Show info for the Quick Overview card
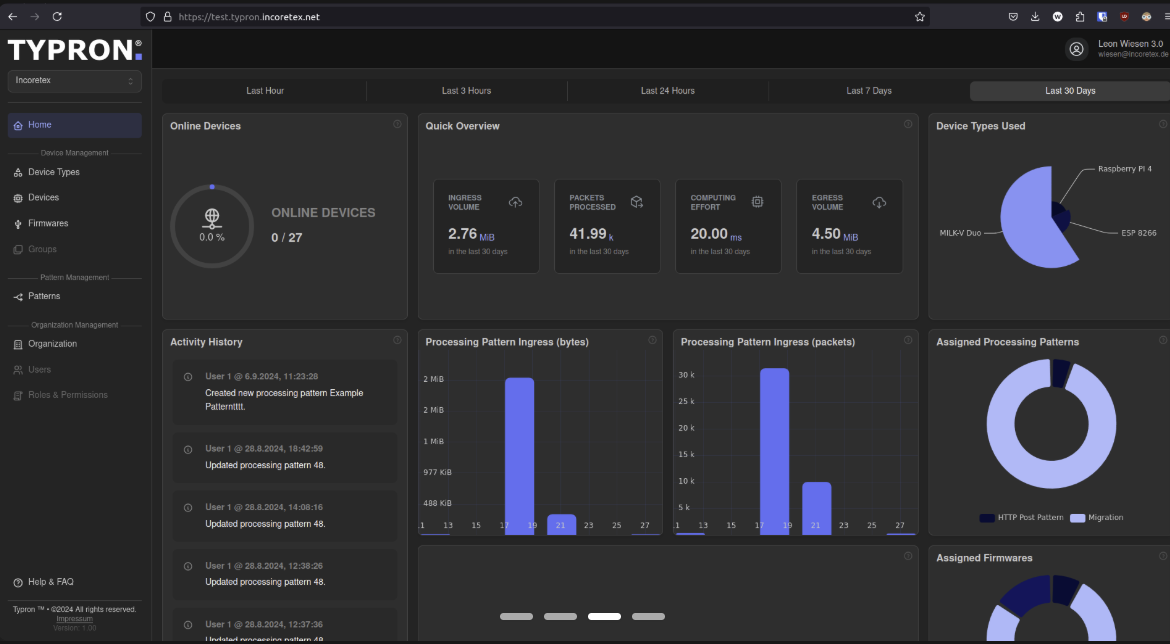 tap(907, 124)
